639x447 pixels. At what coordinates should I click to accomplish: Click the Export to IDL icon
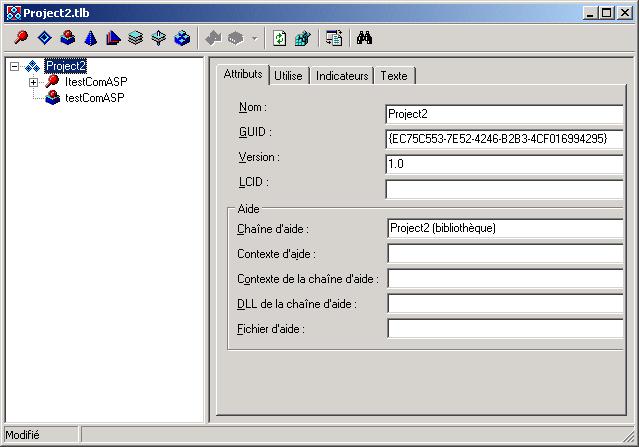(x=334, y=39)
